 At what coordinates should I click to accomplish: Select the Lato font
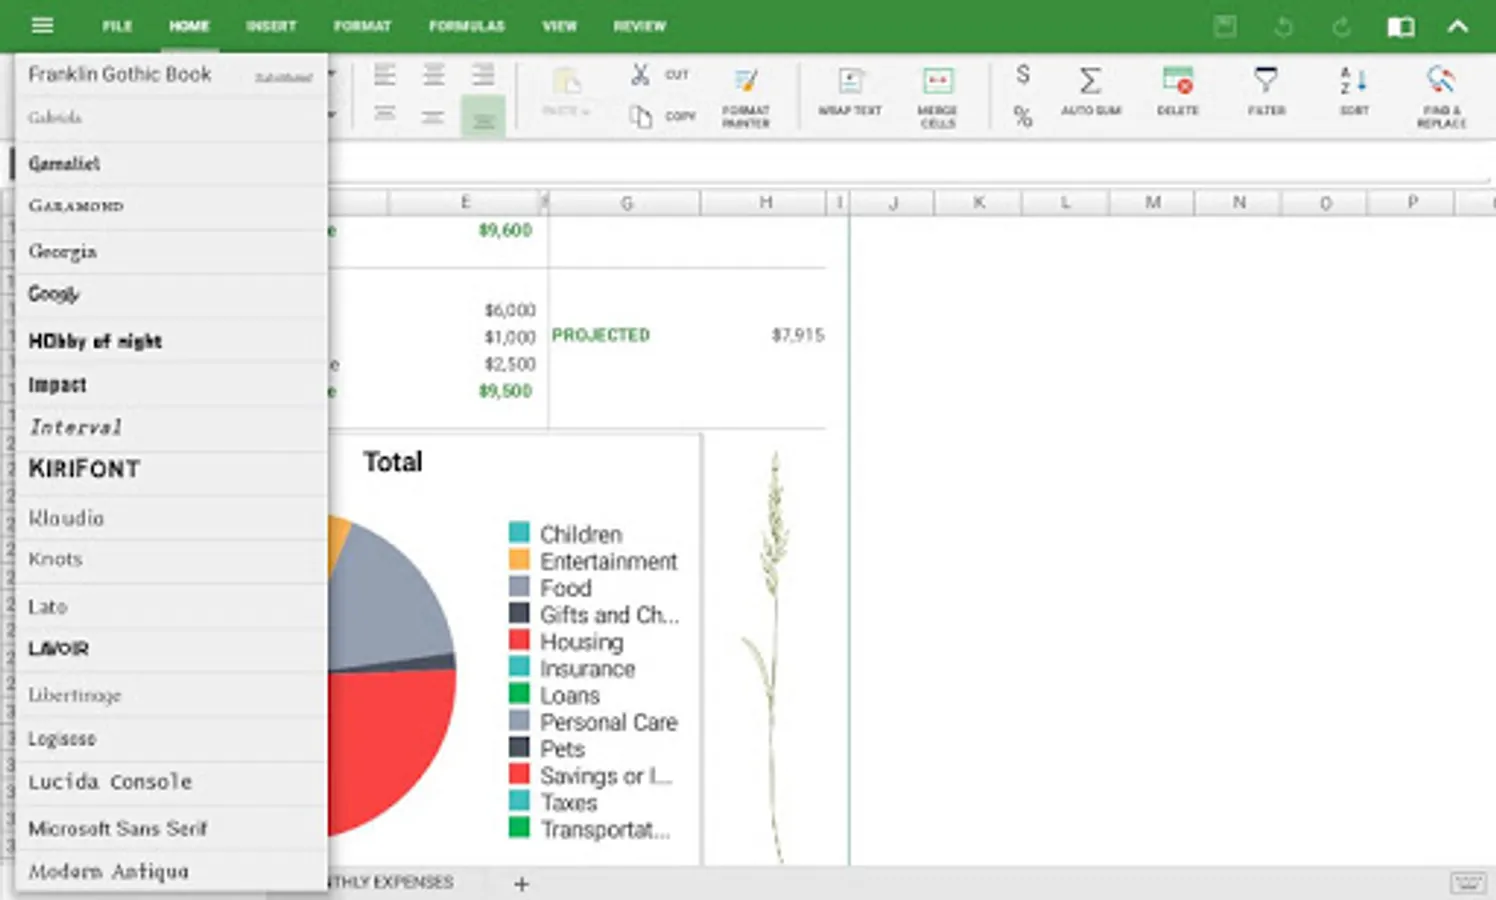[x=171, y=606]
